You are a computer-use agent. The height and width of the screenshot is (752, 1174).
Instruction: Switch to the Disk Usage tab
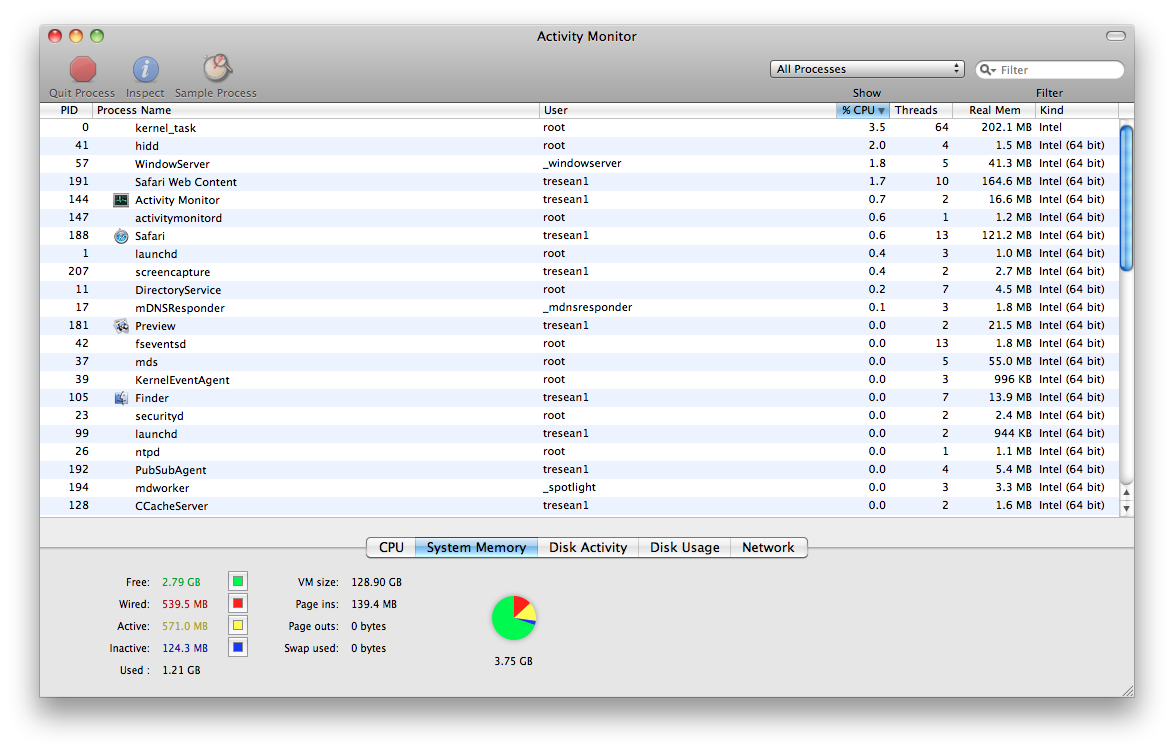[x=684, y=548]
